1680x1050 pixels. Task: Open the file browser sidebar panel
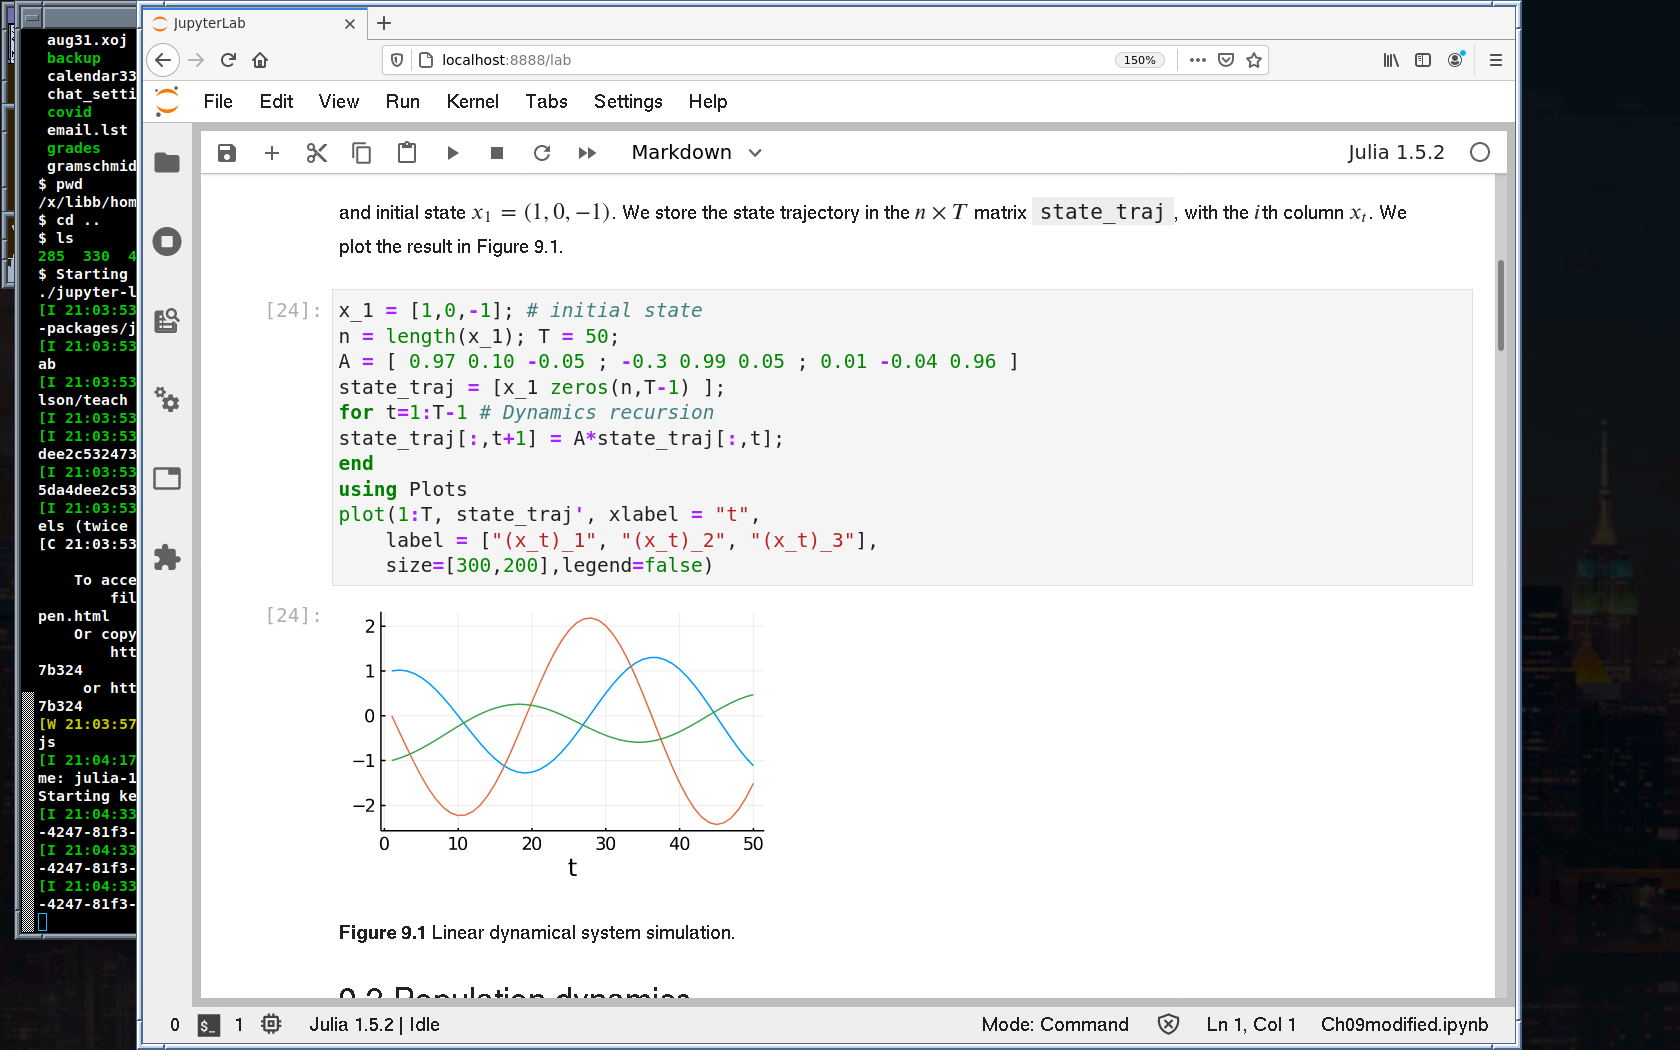[x=167, y=163]
